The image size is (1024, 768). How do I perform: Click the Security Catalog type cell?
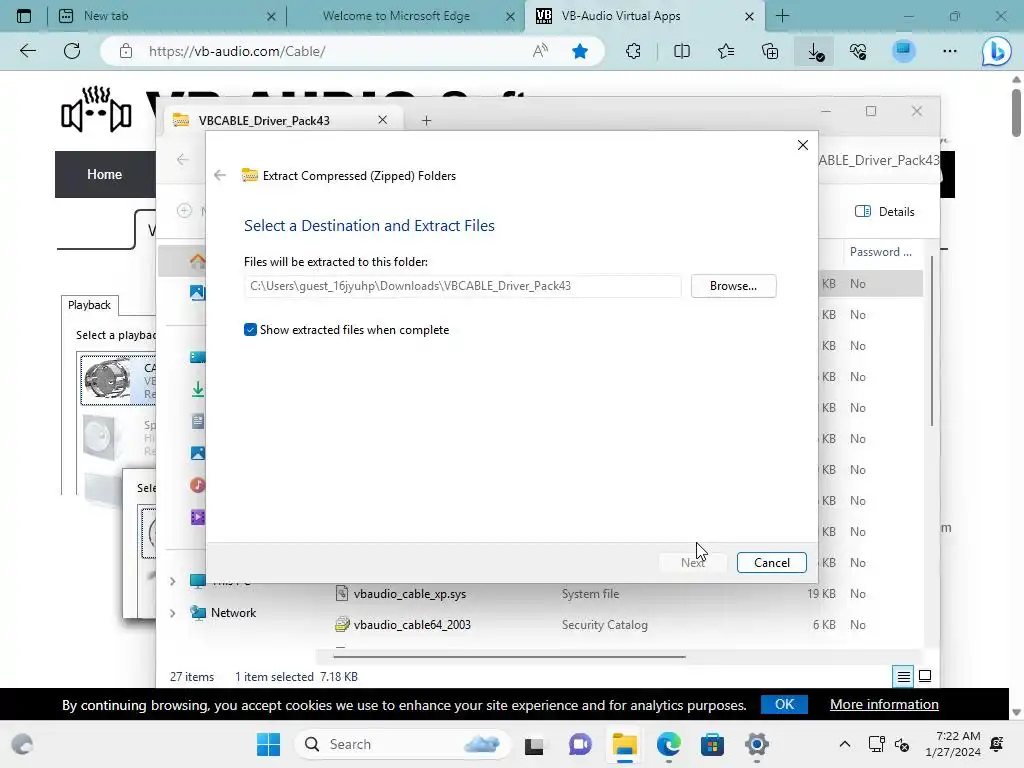[605, 625]
